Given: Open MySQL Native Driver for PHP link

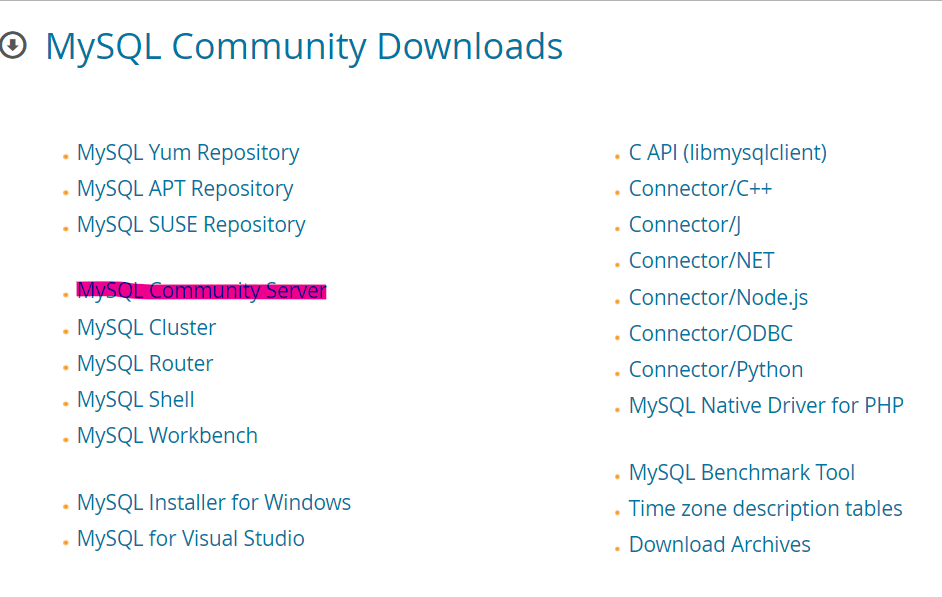Looking at the screenshot, I should [766, 406].
